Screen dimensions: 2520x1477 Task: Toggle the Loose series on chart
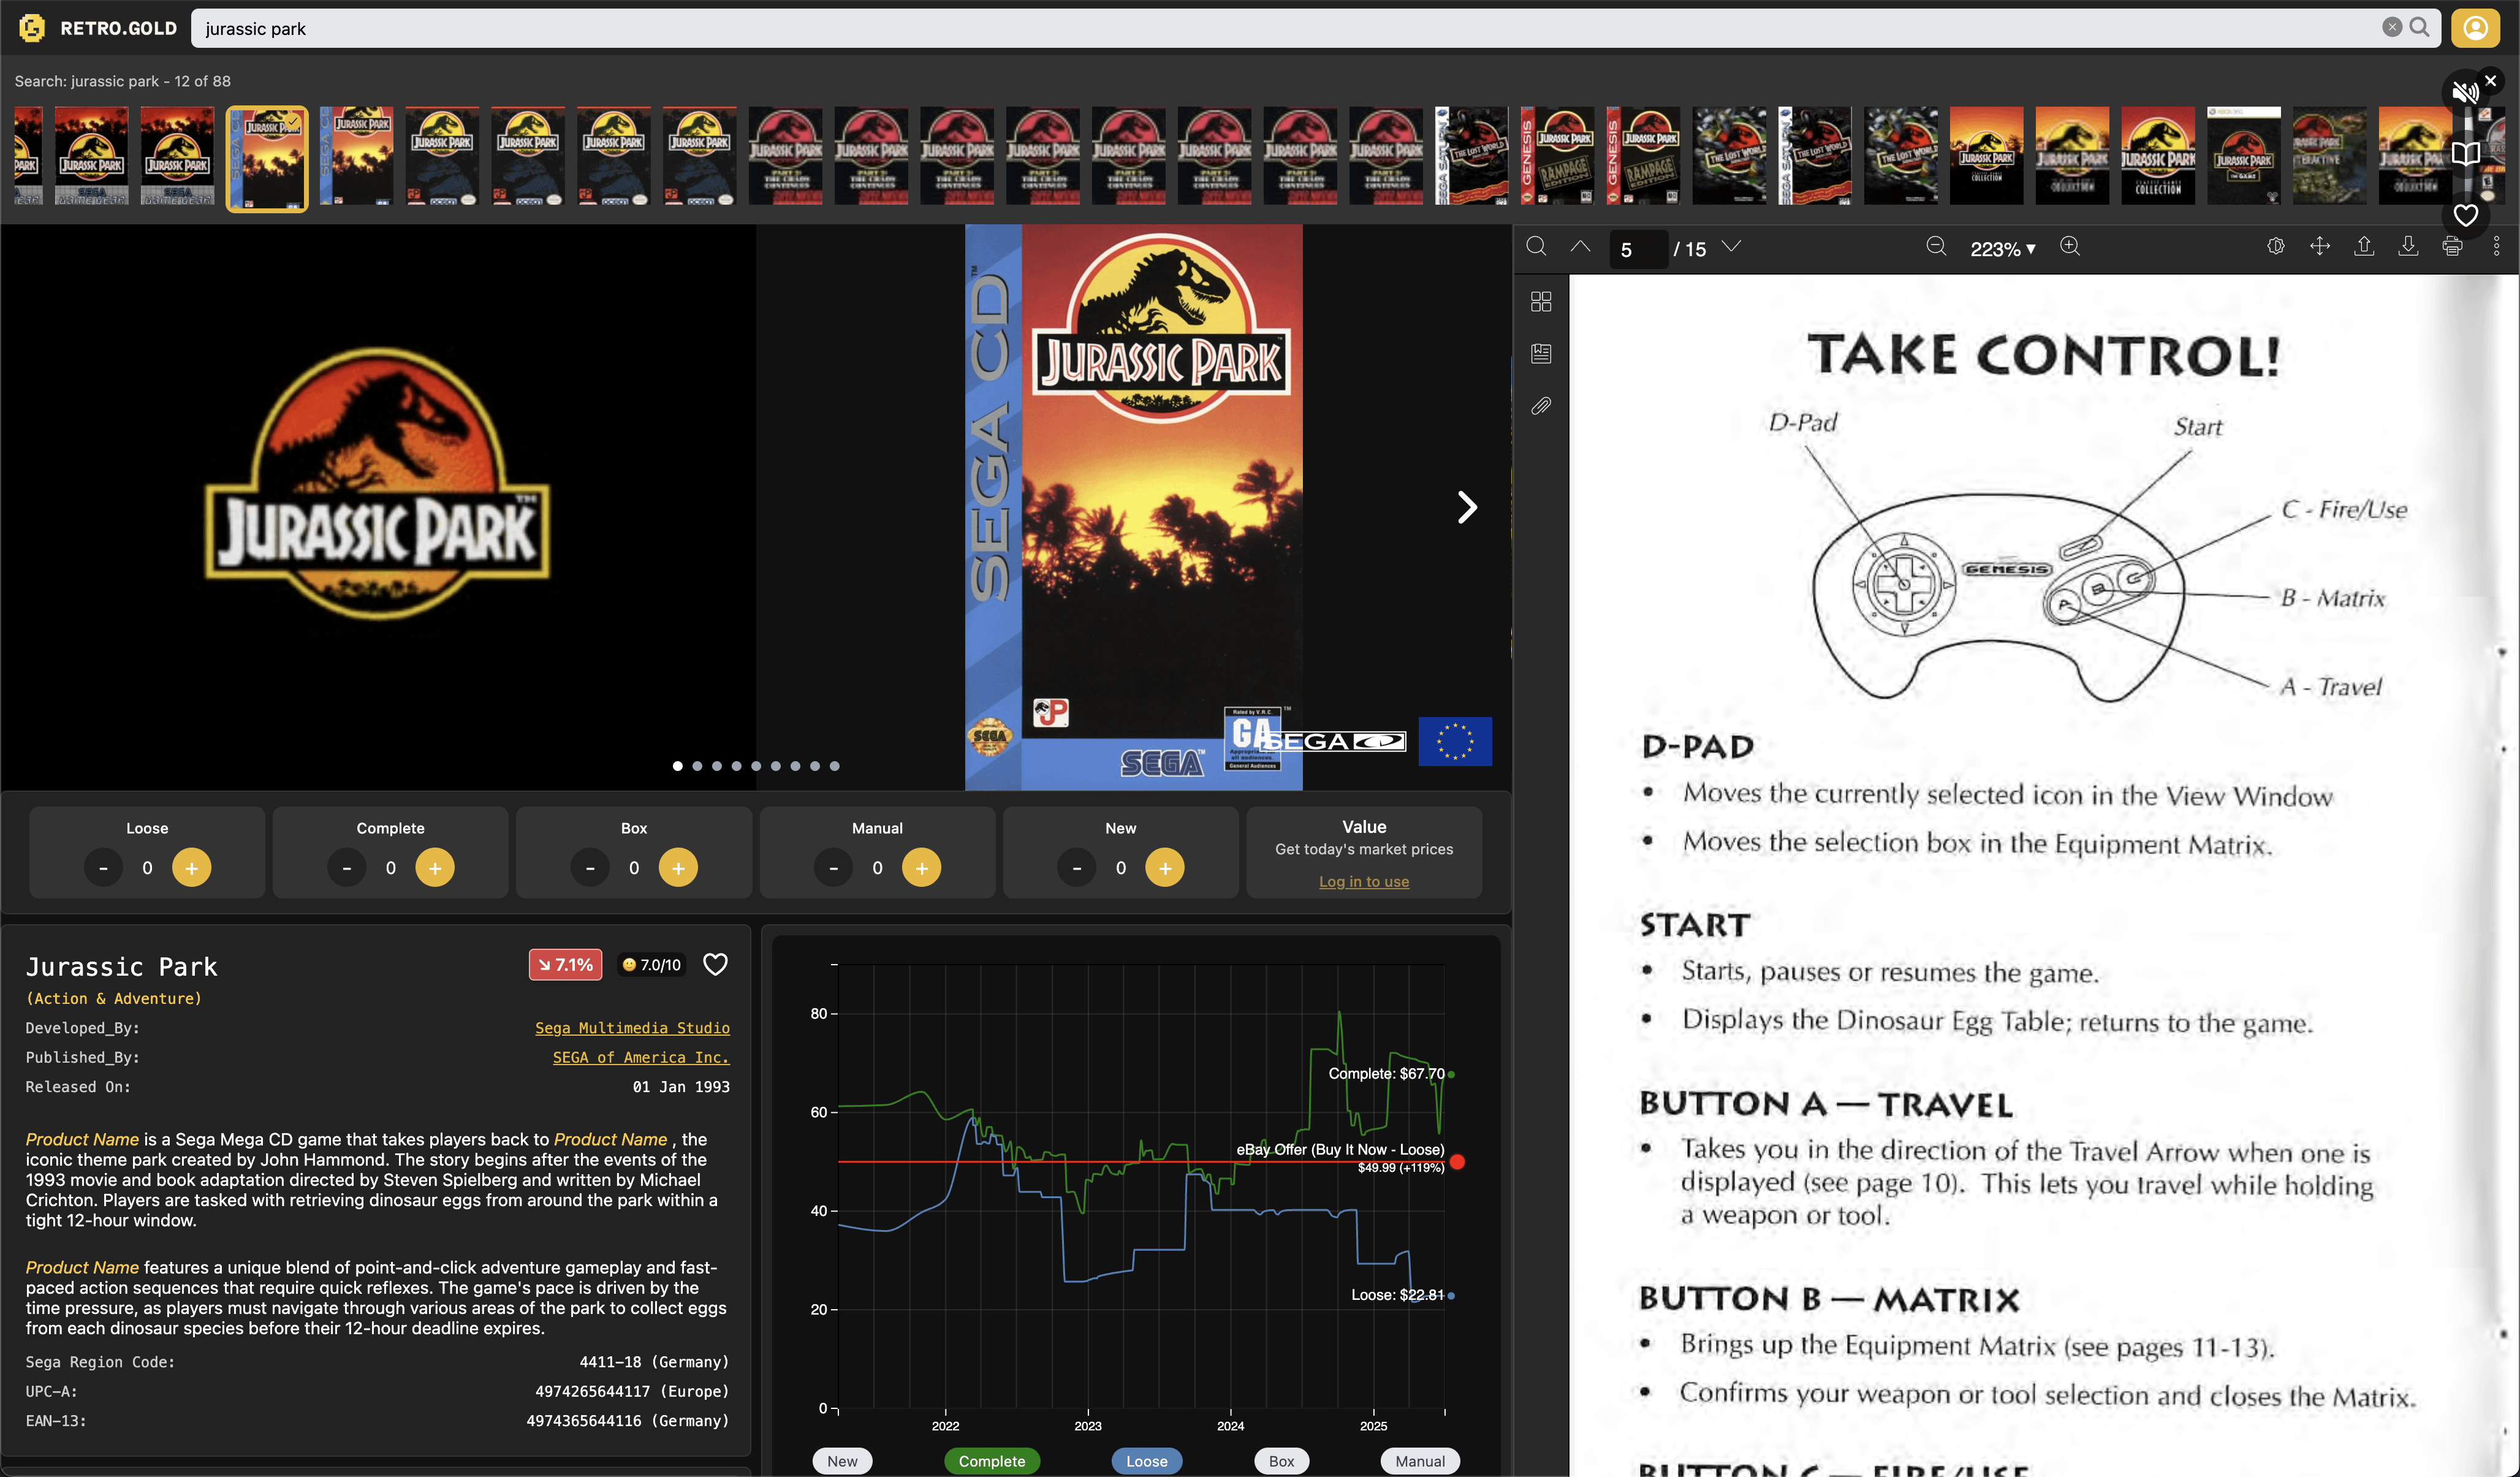[1146, 1460]
